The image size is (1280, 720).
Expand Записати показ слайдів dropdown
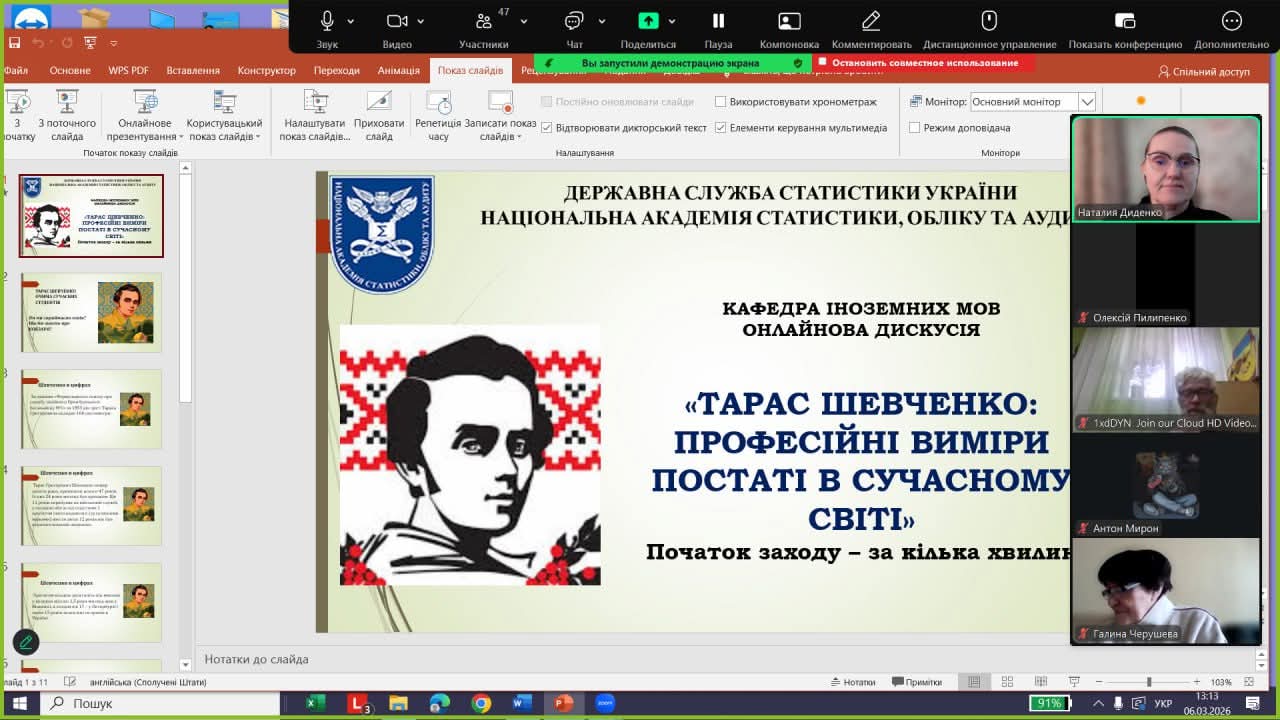500,137
